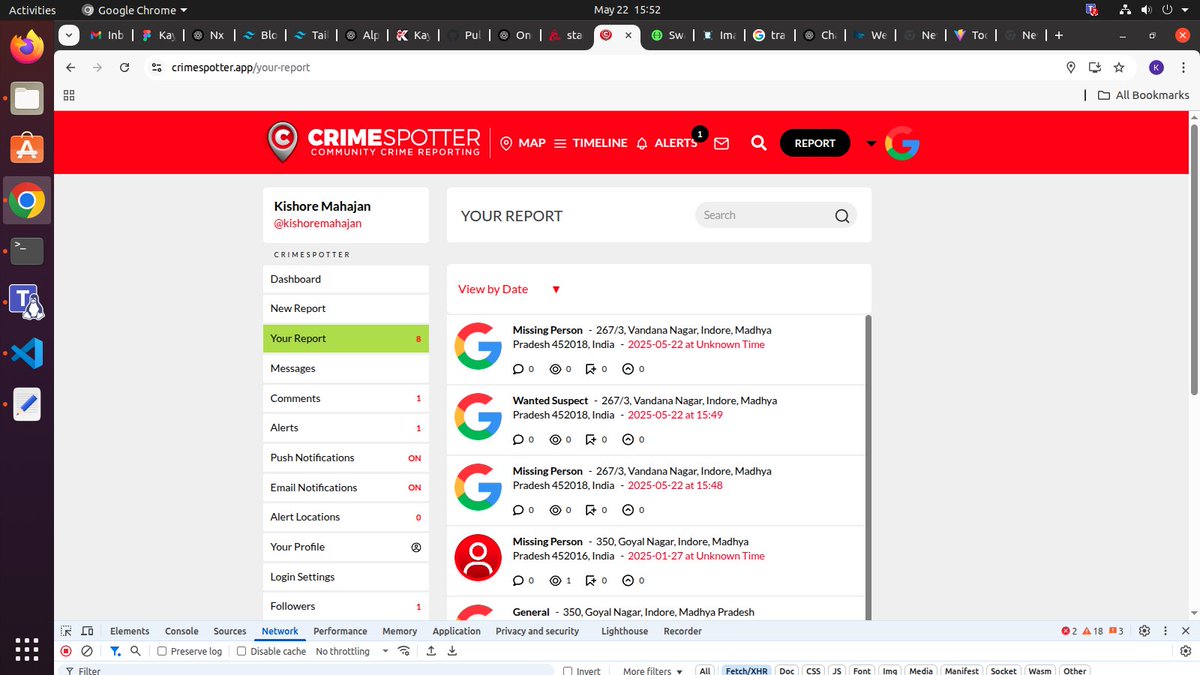Click upvote arrow icon on first Missing Person report
The height and width of the screenshot is (675, 1200).
pos(628,369)
